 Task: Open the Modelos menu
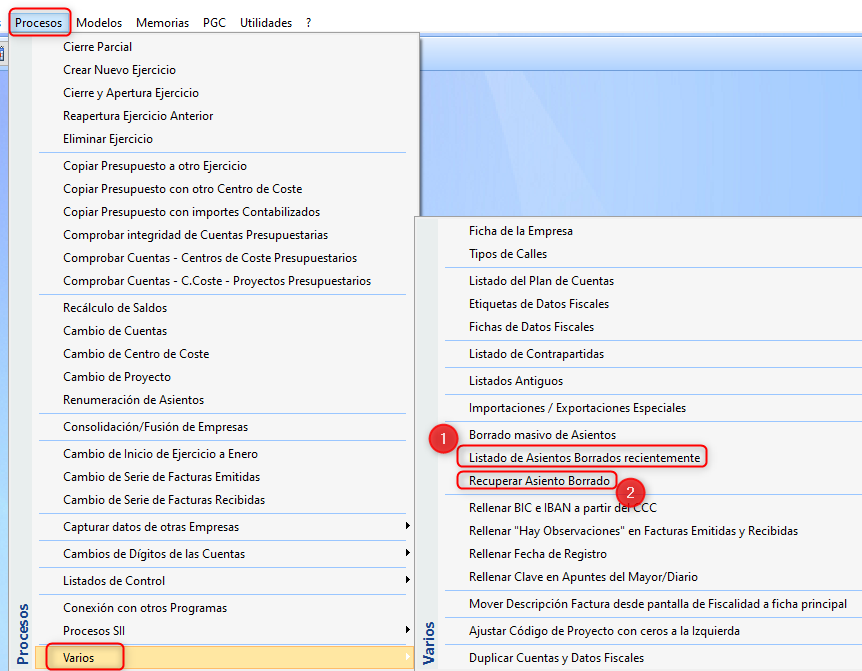pyautogui.click(x=99, y=22)
